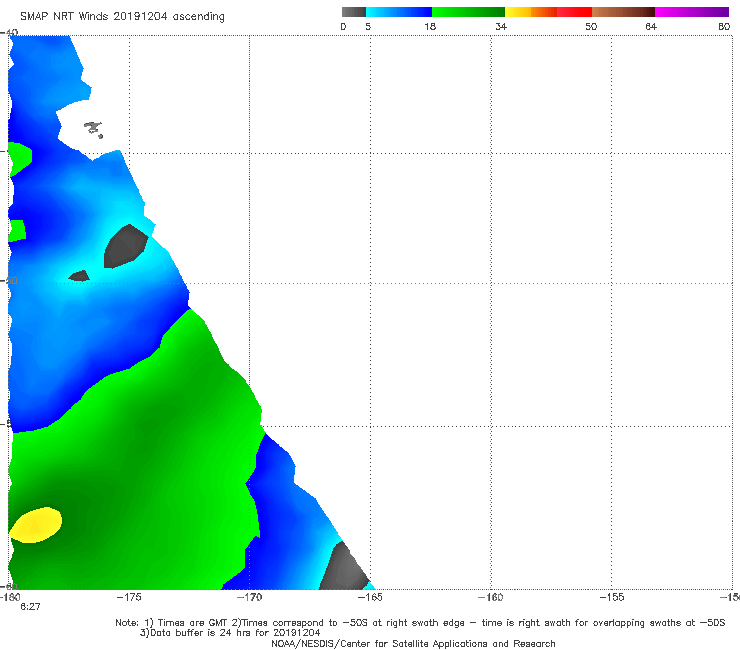Click the small dark patch near latitude -50
This screenshot has width=740, height=650.
pos(79,276)
